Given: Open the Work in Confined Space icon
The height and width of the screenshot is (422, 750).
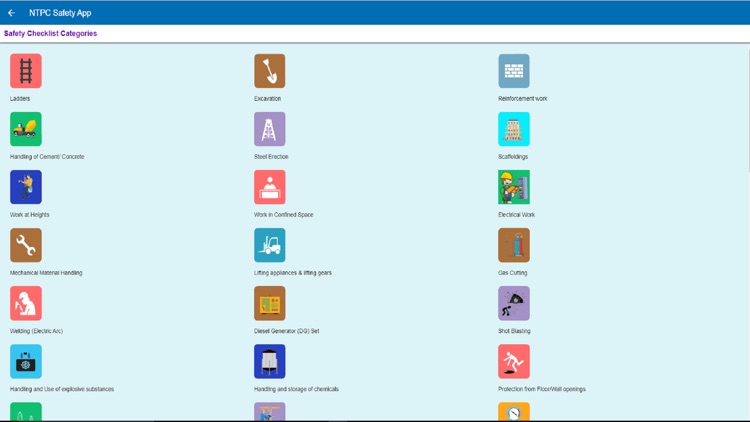Looking at the screenshot, I should [270, 187].
